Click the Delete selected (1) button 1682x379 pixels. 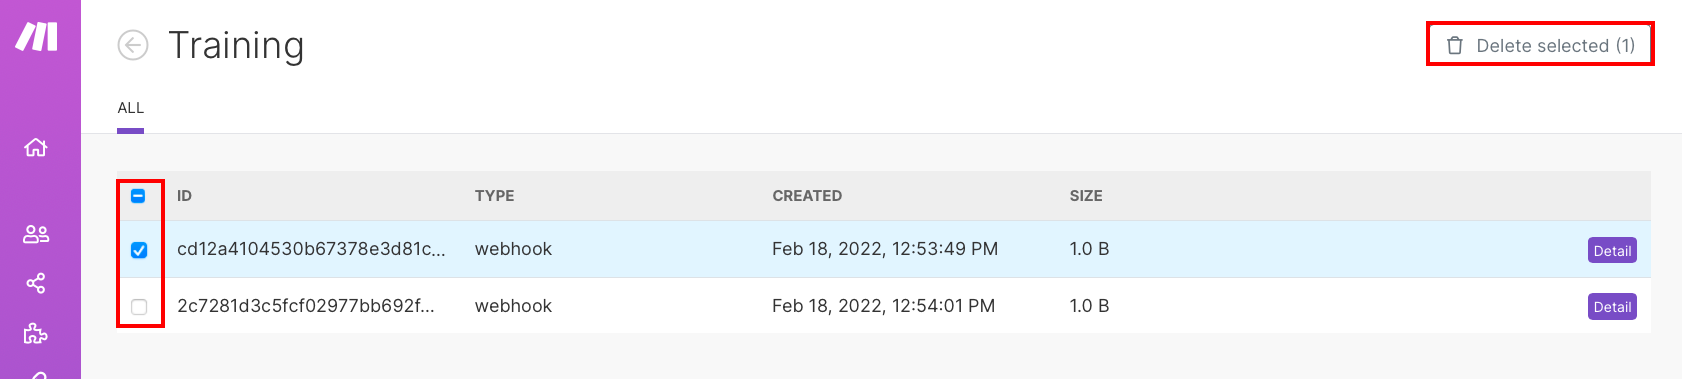(1540, 45)
